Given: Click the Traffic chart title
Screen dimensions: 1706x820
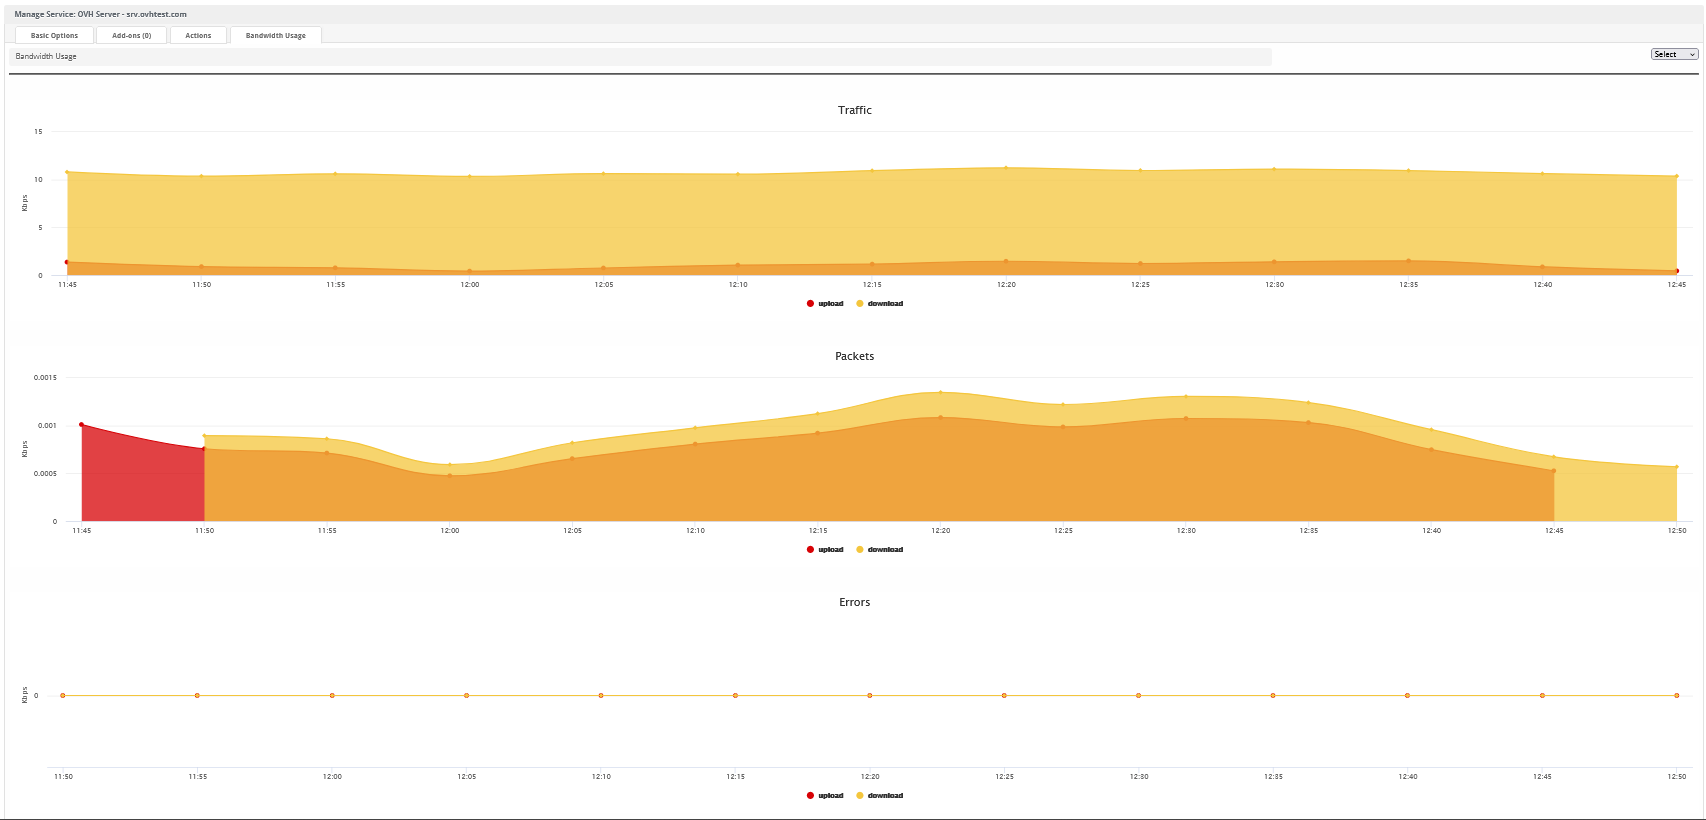Looking at the screenshot, I should pyautogui.click(x=855, y=110).
